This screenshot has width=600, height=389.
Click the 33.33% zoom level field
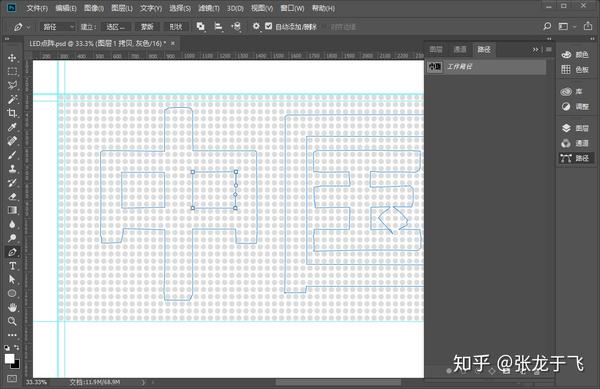pos(36,382)
